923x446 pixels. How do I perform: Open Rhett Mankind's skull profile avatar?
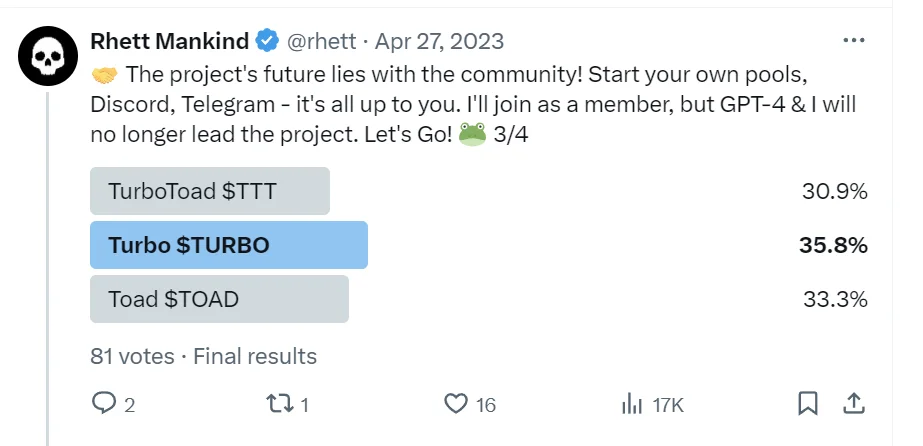click(x=48, y=56)
